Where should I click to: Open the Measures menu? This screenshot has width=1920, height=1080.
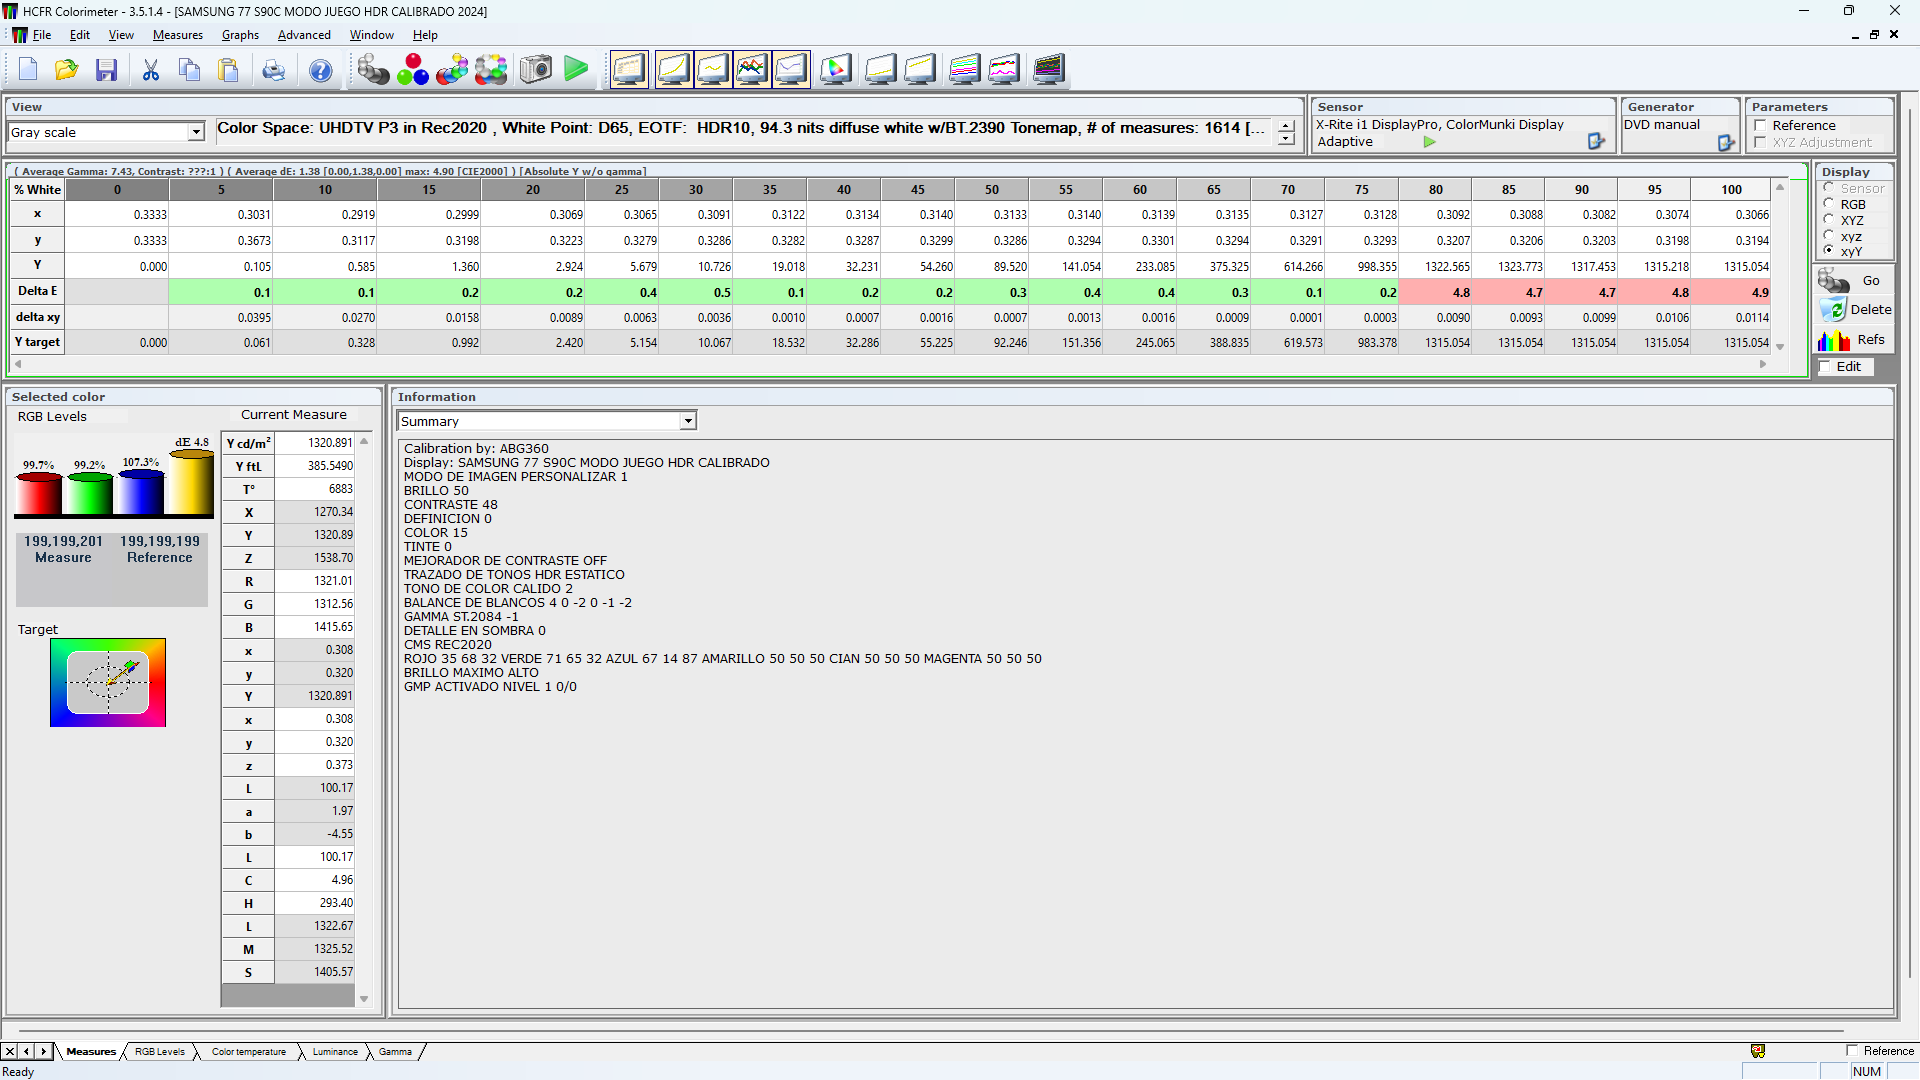tap(178, 35)
